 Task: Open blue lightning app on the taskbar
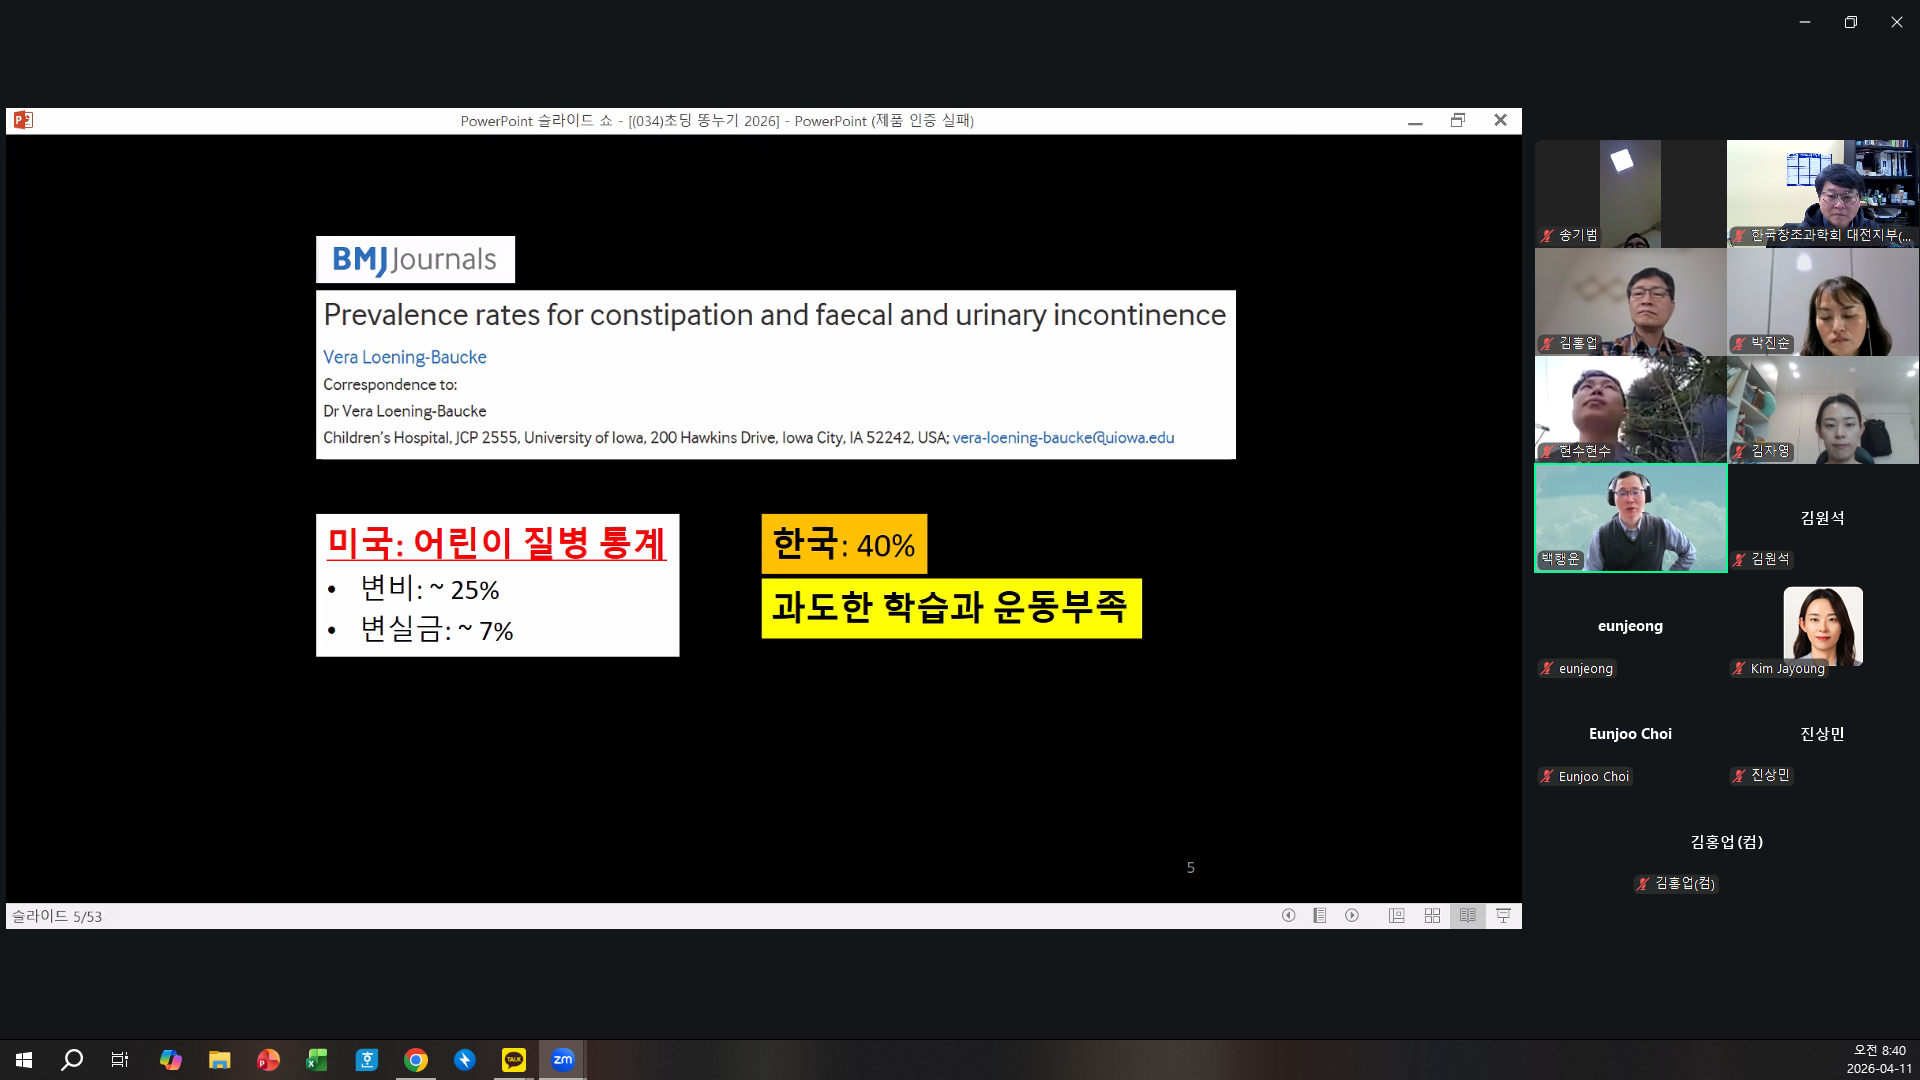[x=465, y=1060]
